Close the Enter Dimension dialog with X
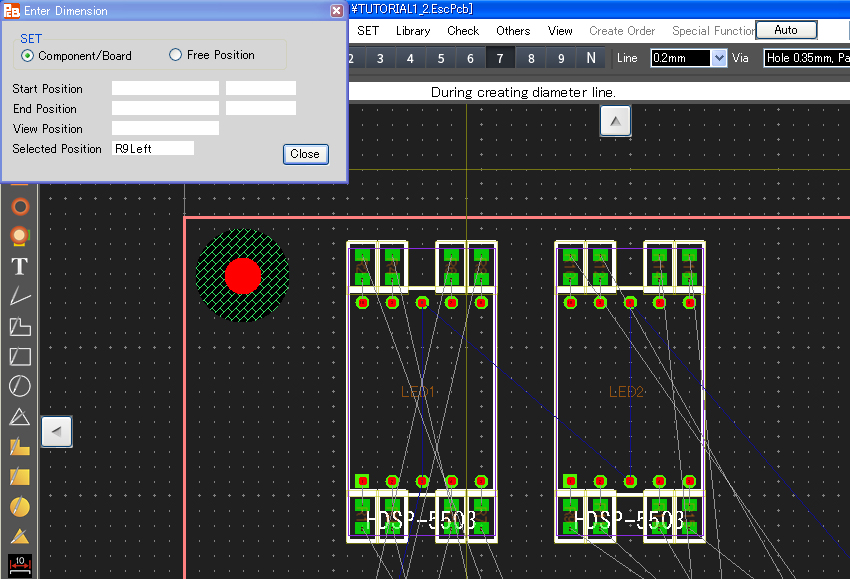This screenshot has width=850, height=579. (x=337, y=10)
